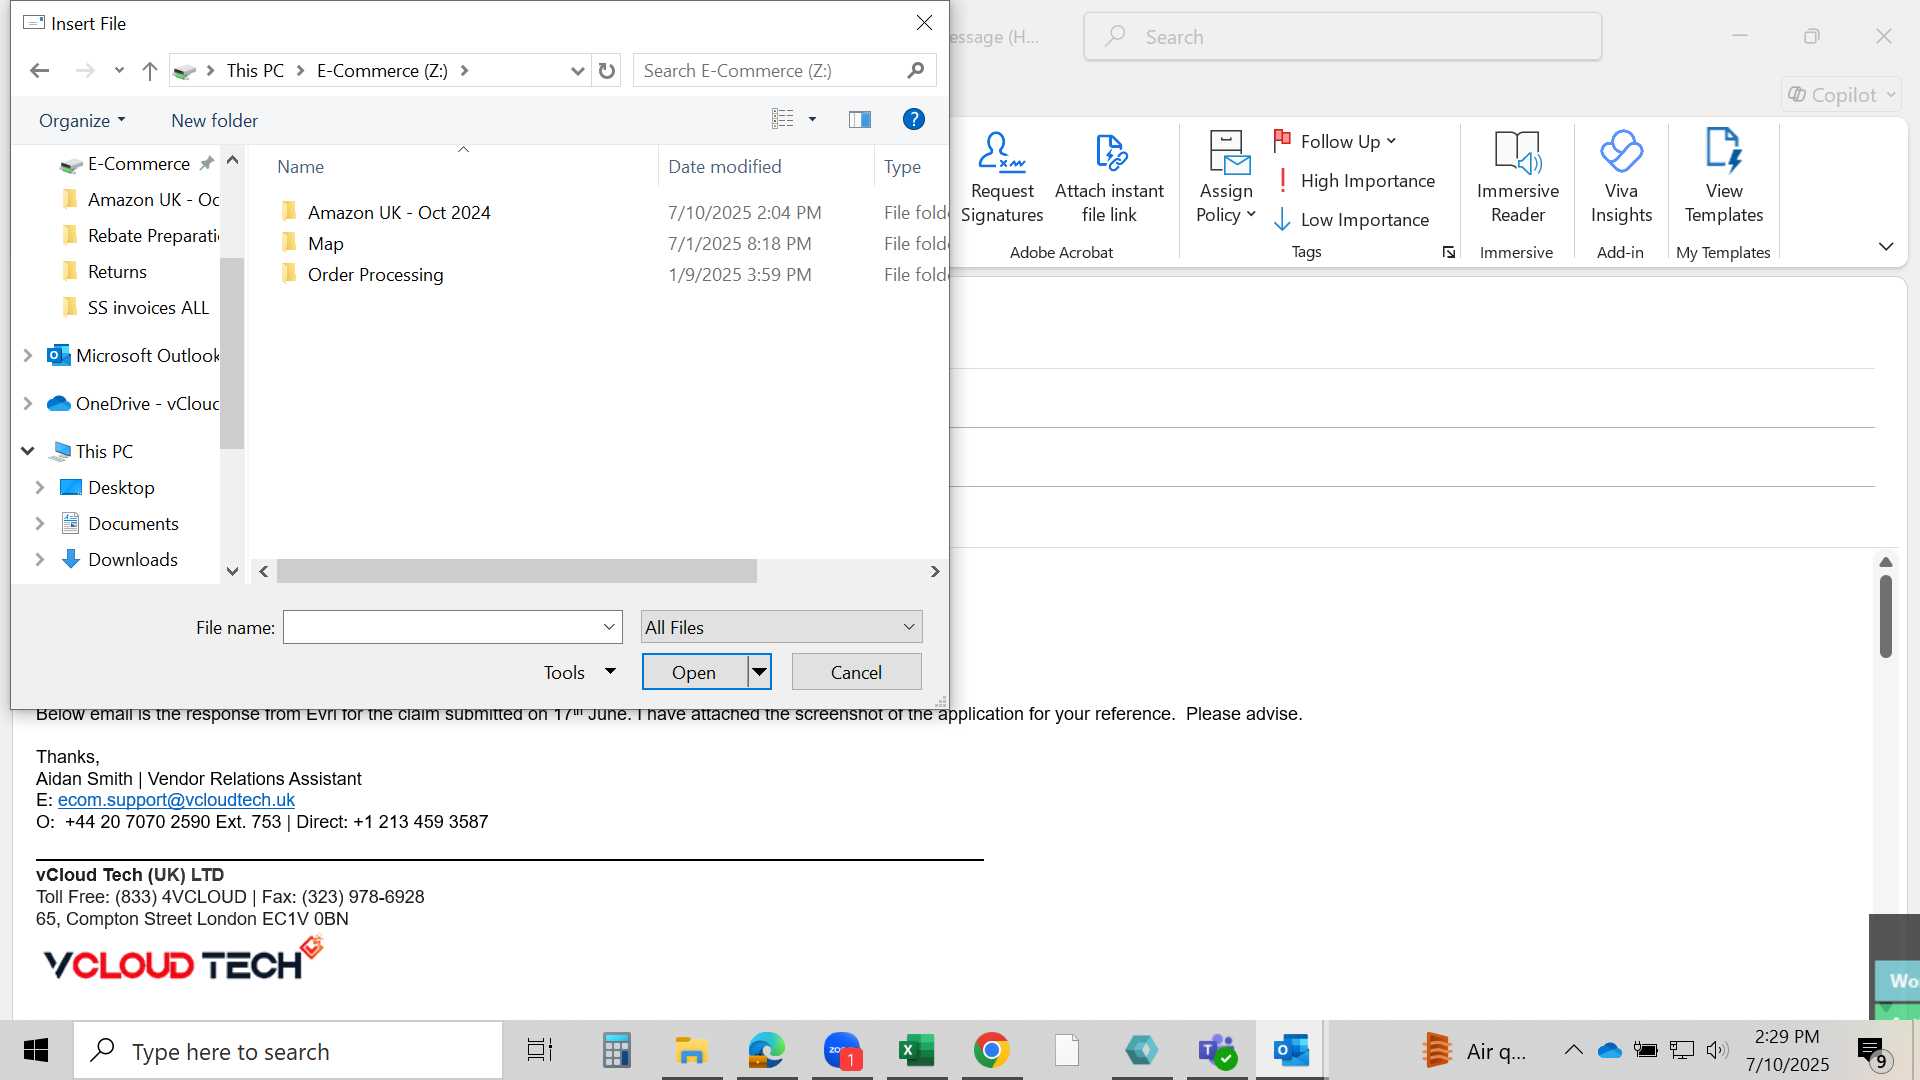Open the Open button's dropdown arrow
1920x1080 pixels.
pos(760,673)
